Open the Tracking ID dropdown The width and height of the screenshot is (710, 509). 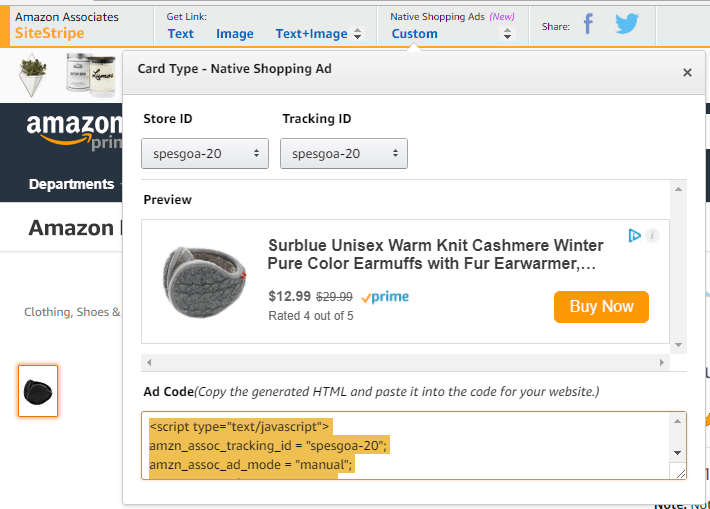pos(343,154)
